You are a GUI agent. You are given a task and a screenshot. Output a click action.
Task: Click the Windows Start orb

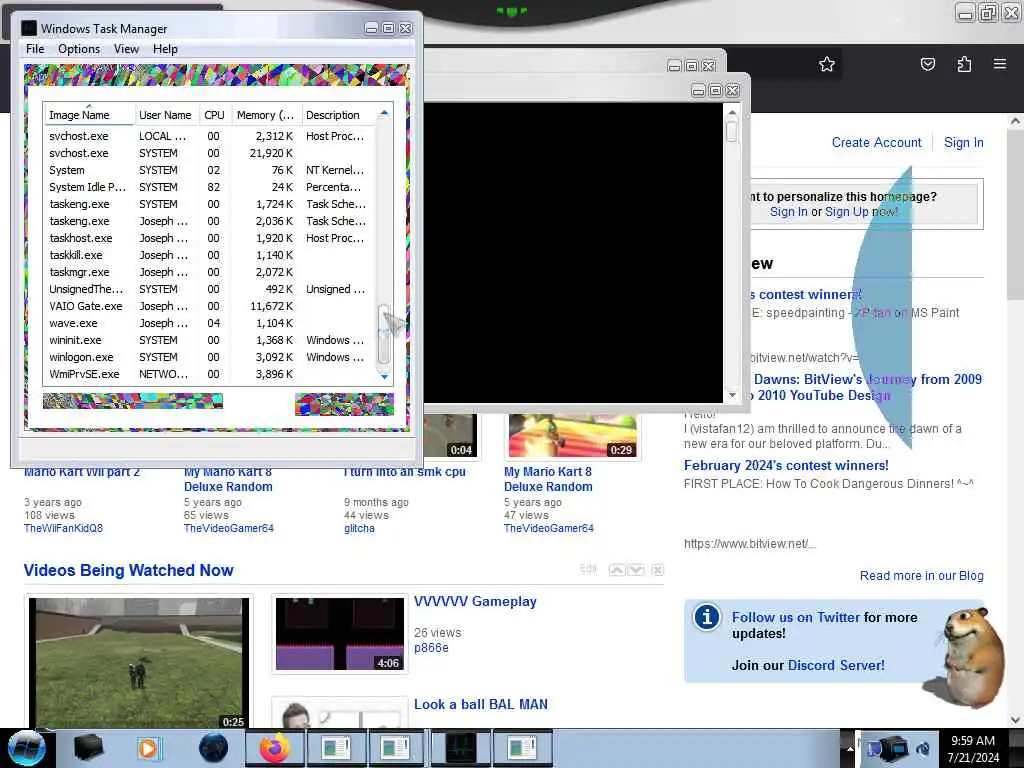tap(26, 748)
